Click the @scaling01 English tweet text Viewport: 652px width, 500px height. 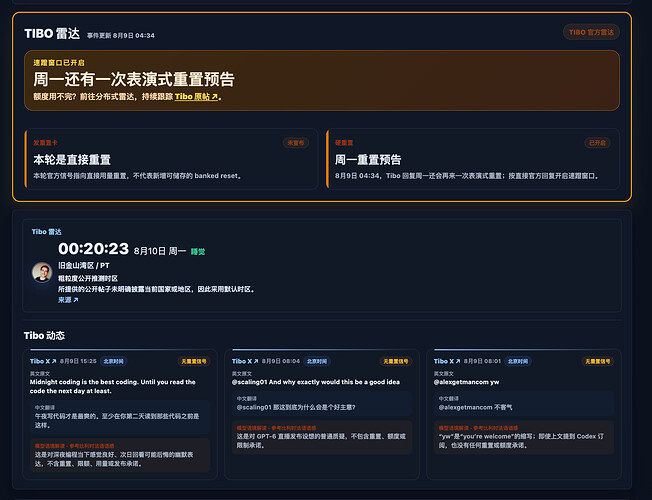[x=316, y=382]
